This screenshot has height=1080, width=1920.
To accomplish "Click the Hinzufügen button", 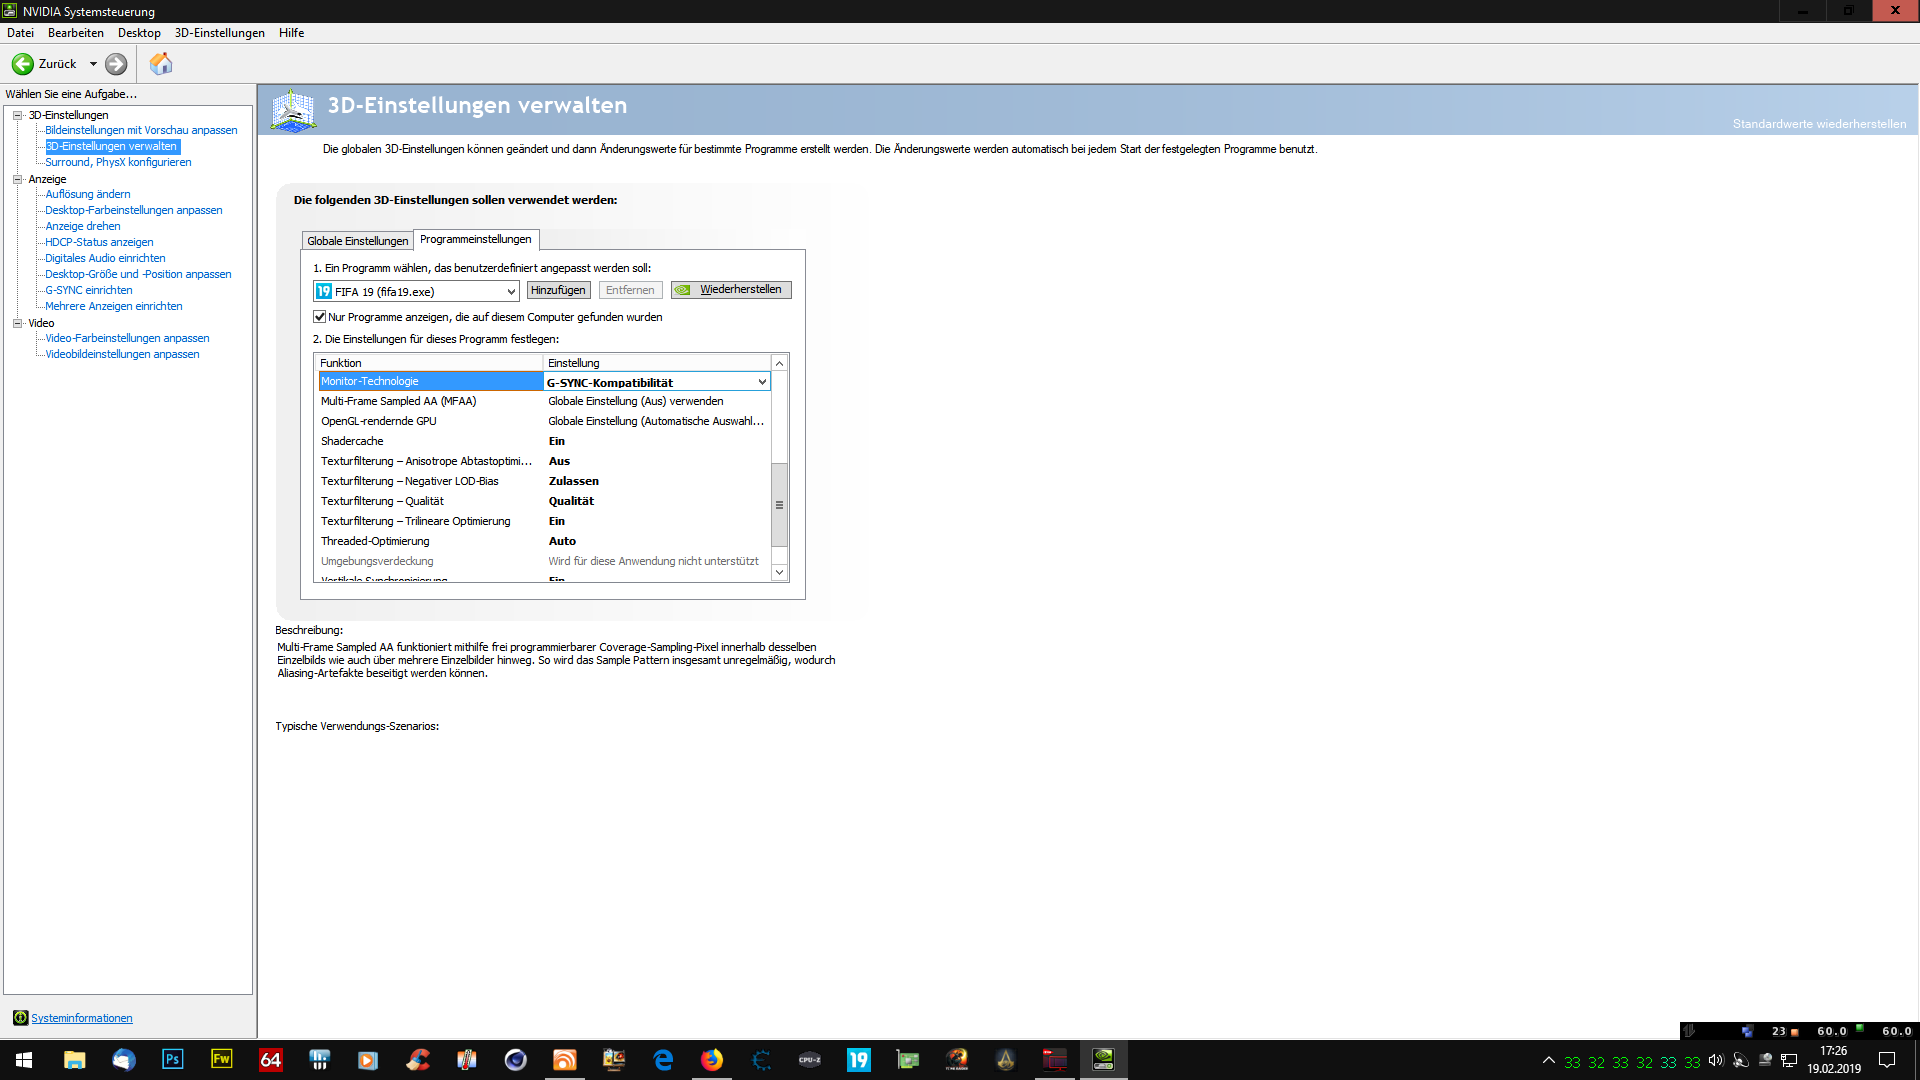I will (558, 290).
